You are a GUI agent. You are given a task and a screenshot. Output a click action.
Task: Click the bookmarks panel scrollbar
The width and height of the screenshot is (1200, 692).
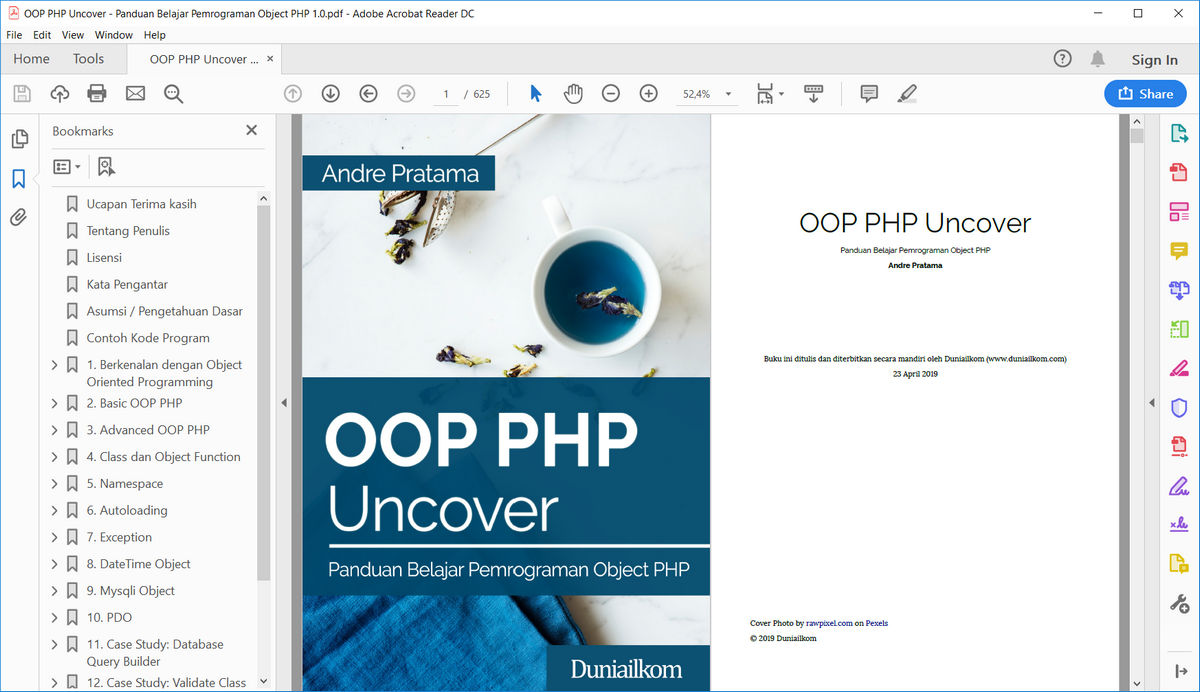(x=264, y=393)
